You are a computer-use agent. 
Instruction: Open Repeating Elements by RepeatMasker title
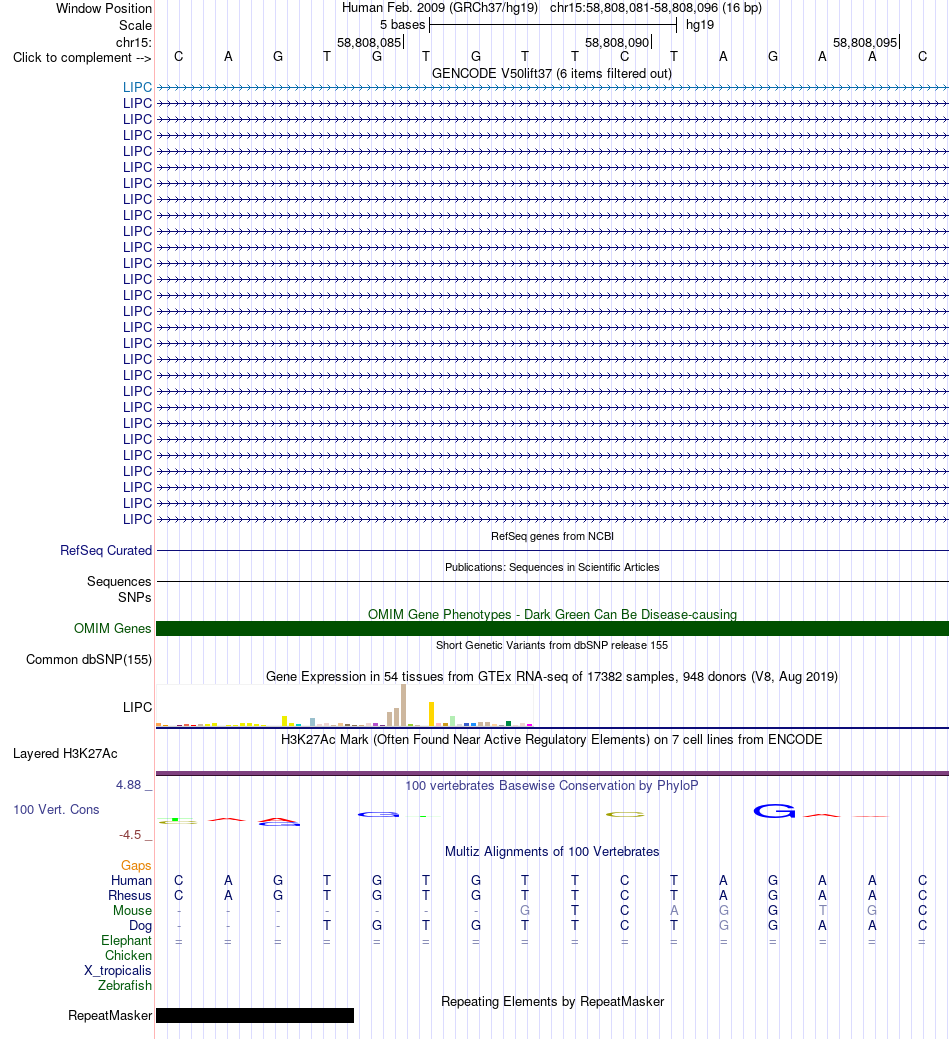[553, 1002]
